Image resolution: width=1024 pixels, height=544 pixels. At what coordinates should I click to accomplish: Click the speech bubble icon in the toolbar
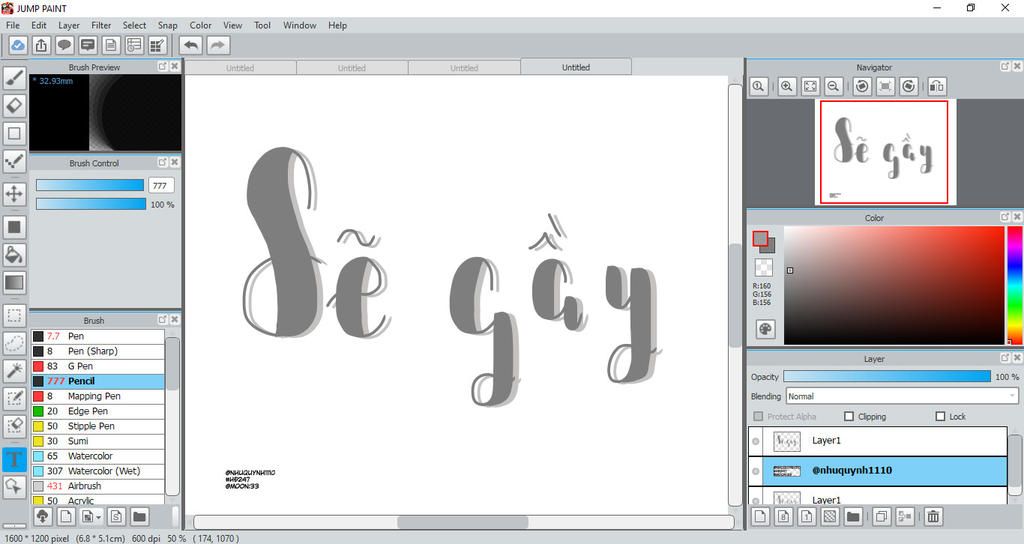(x=64, y=45)
